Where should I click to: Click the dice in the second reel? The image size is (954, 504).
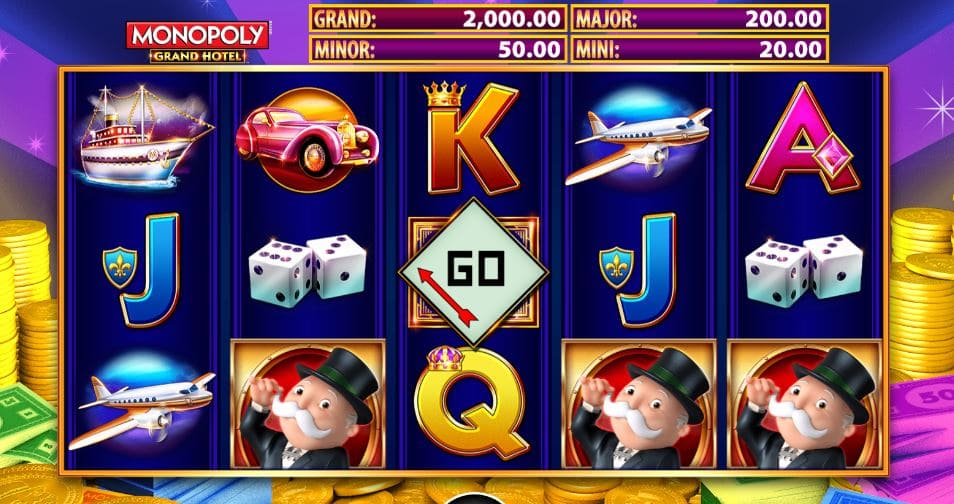[x=307, y=271]
